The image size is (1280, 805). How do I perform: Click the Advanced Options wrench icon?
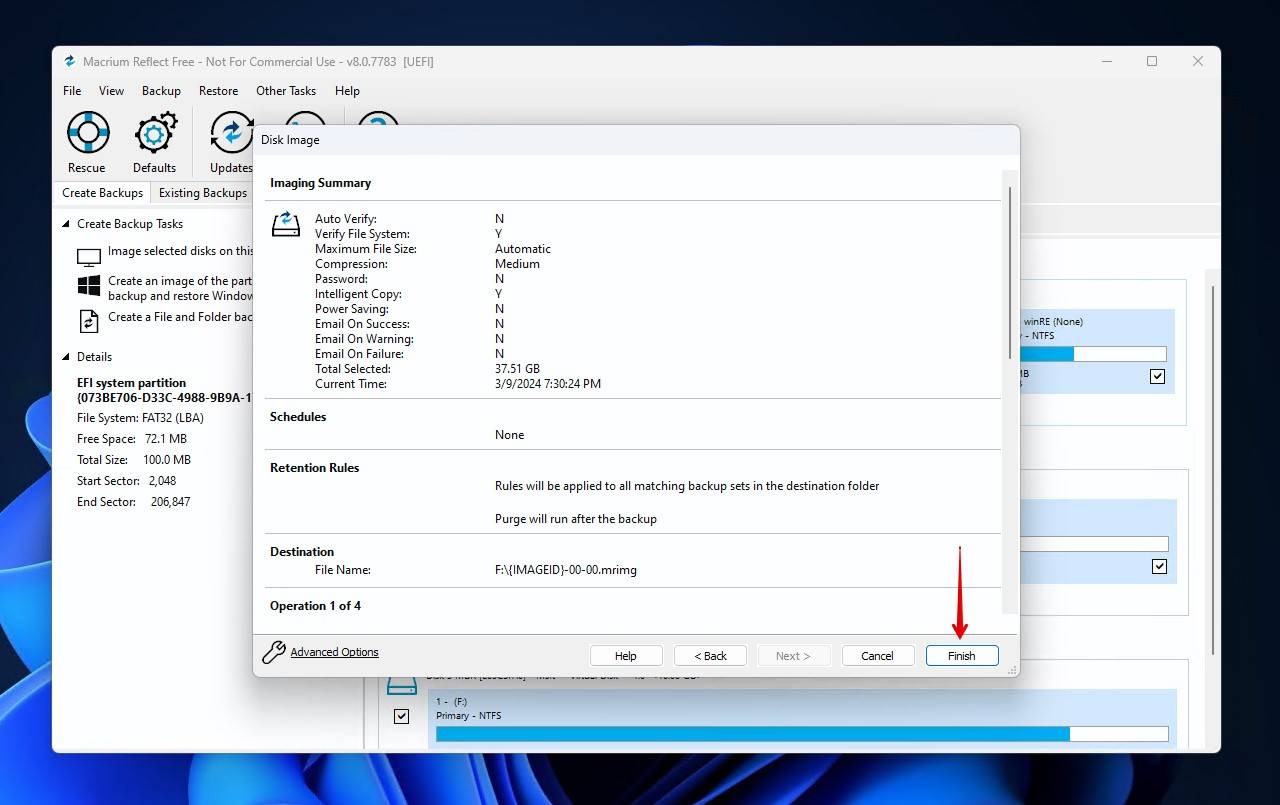(x=271, y=650)
